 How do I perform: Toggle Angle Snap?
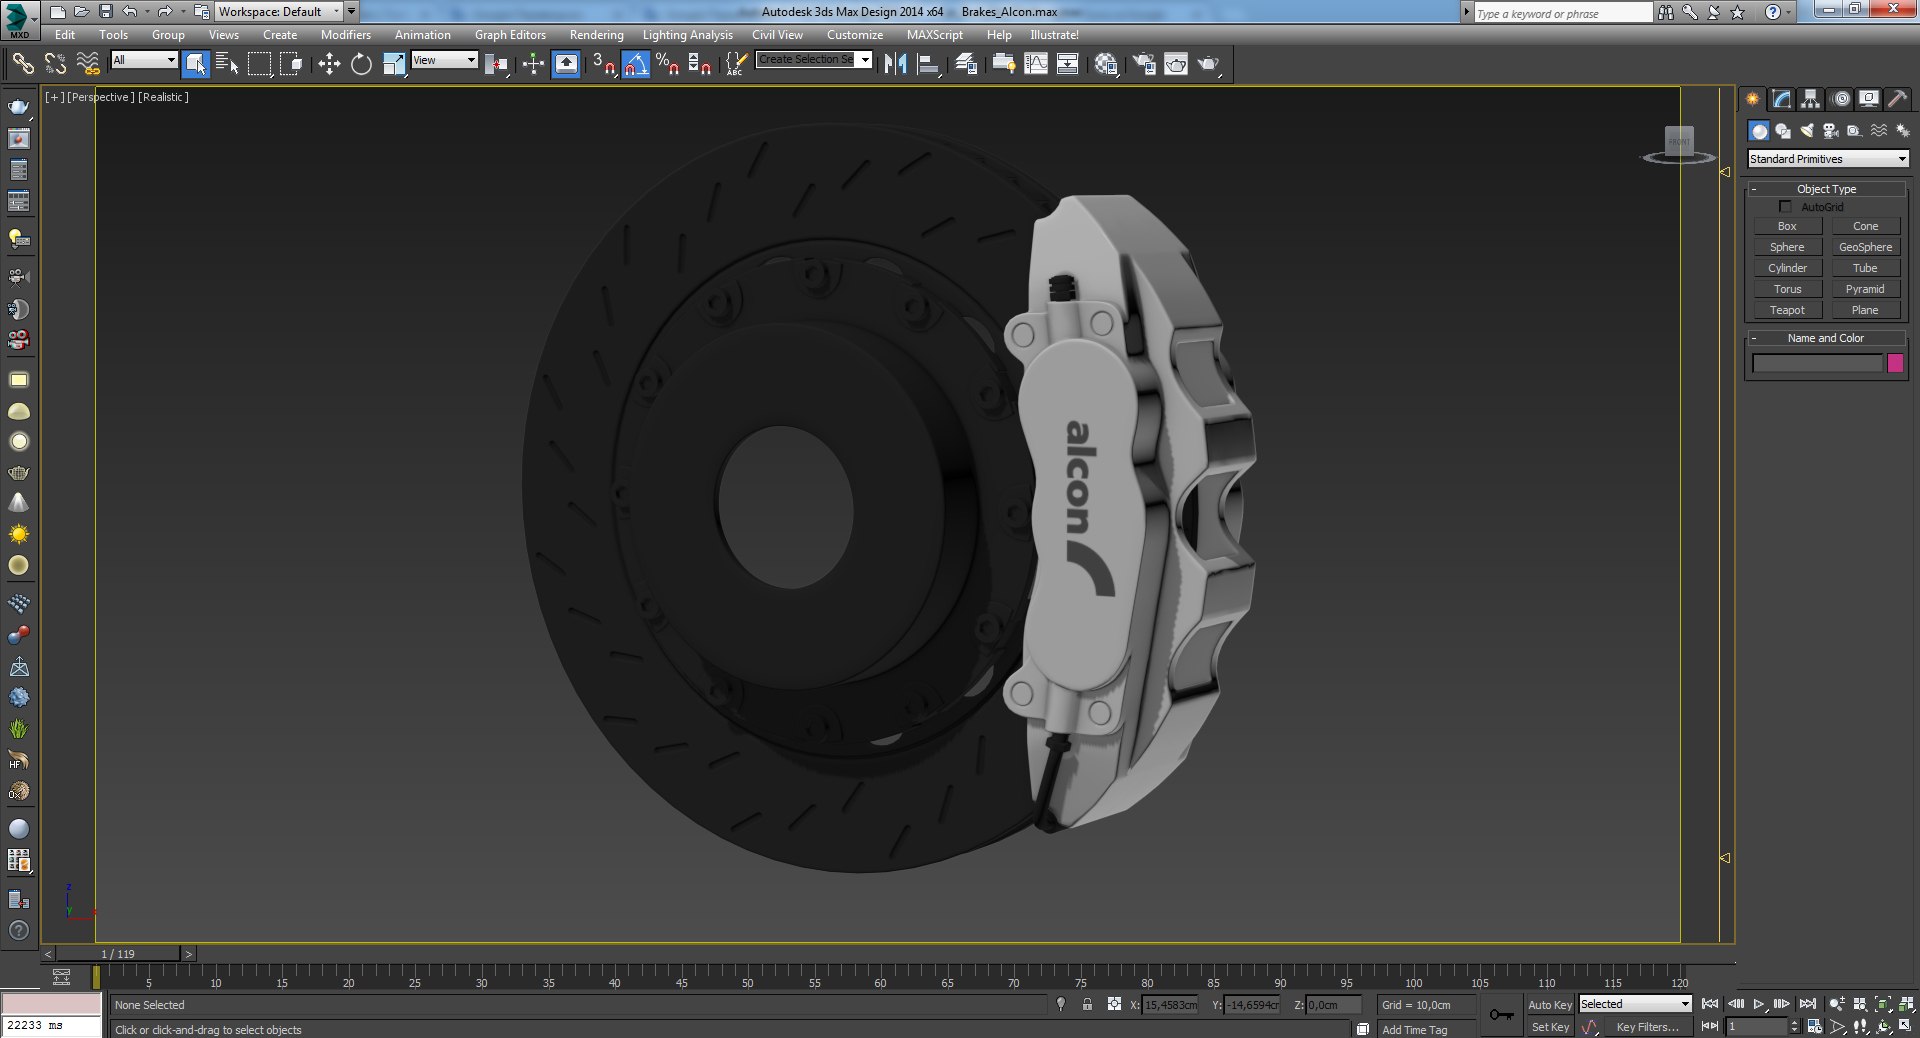636,64
